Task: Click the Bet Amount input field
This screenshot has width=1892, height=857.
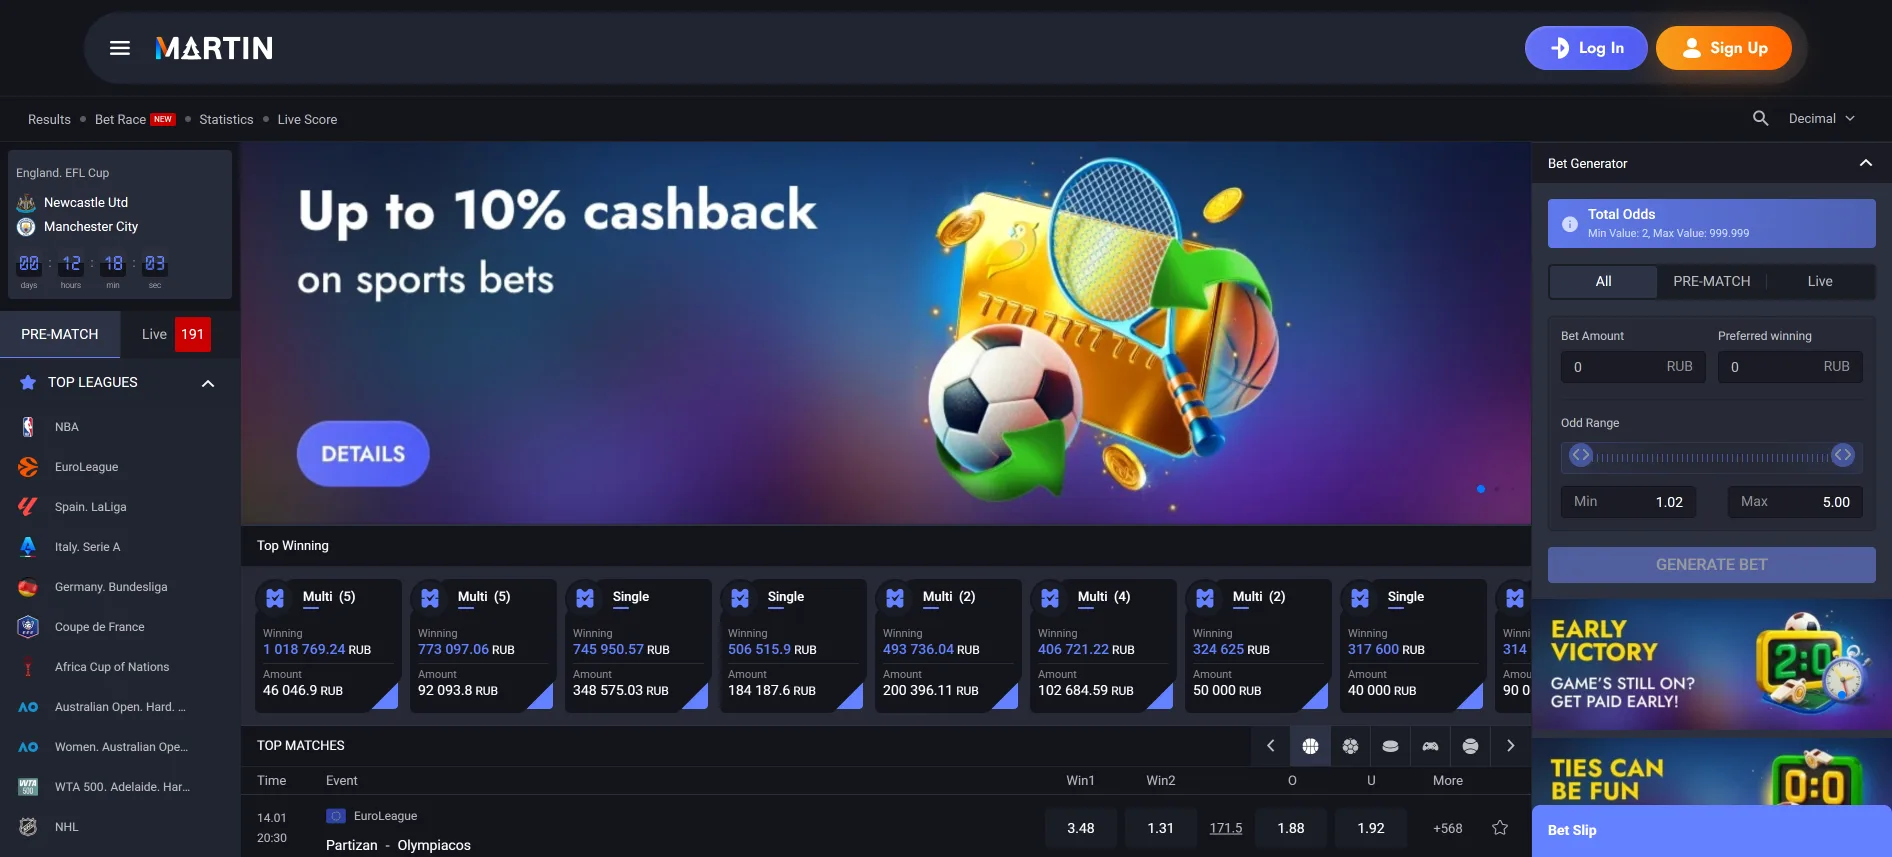Action: (x=1633, y=367)
